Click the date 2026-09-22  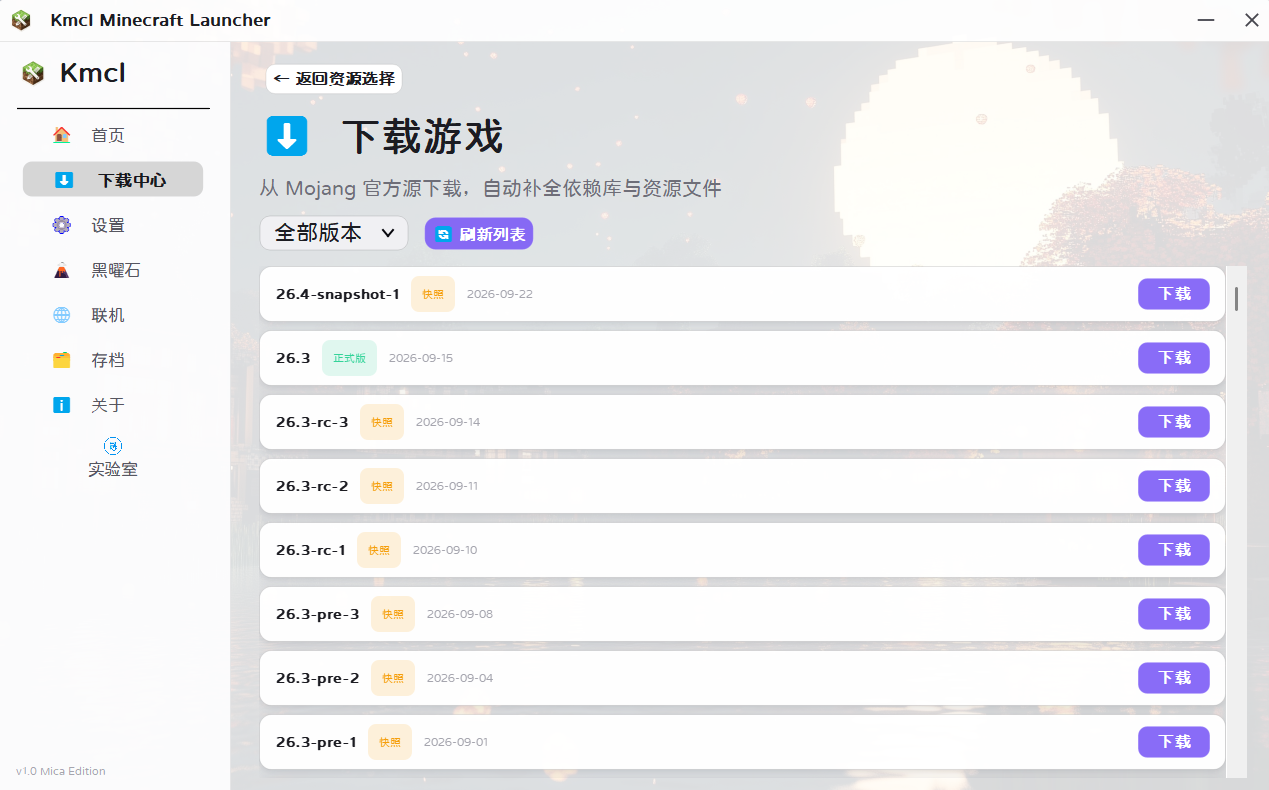pyautogui.click(x=499, y=294)
